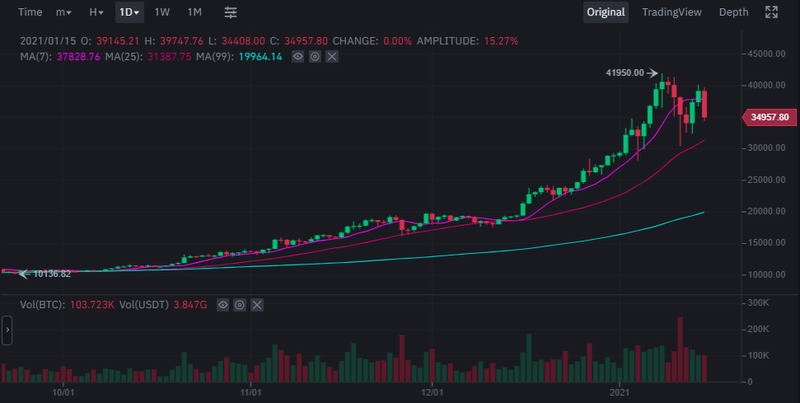
Task: Select the 1W time interval
Action: [x=162, y=12]
